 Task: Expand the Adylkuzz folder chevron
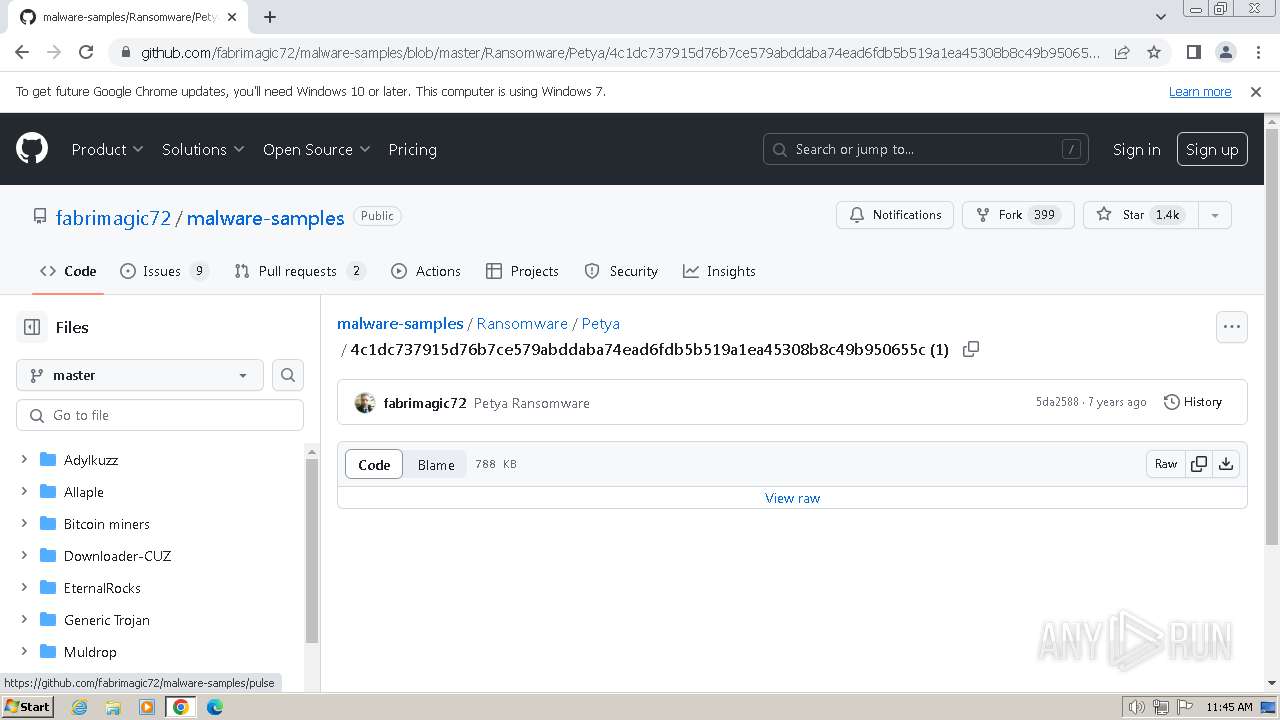[x=24, y=460]
